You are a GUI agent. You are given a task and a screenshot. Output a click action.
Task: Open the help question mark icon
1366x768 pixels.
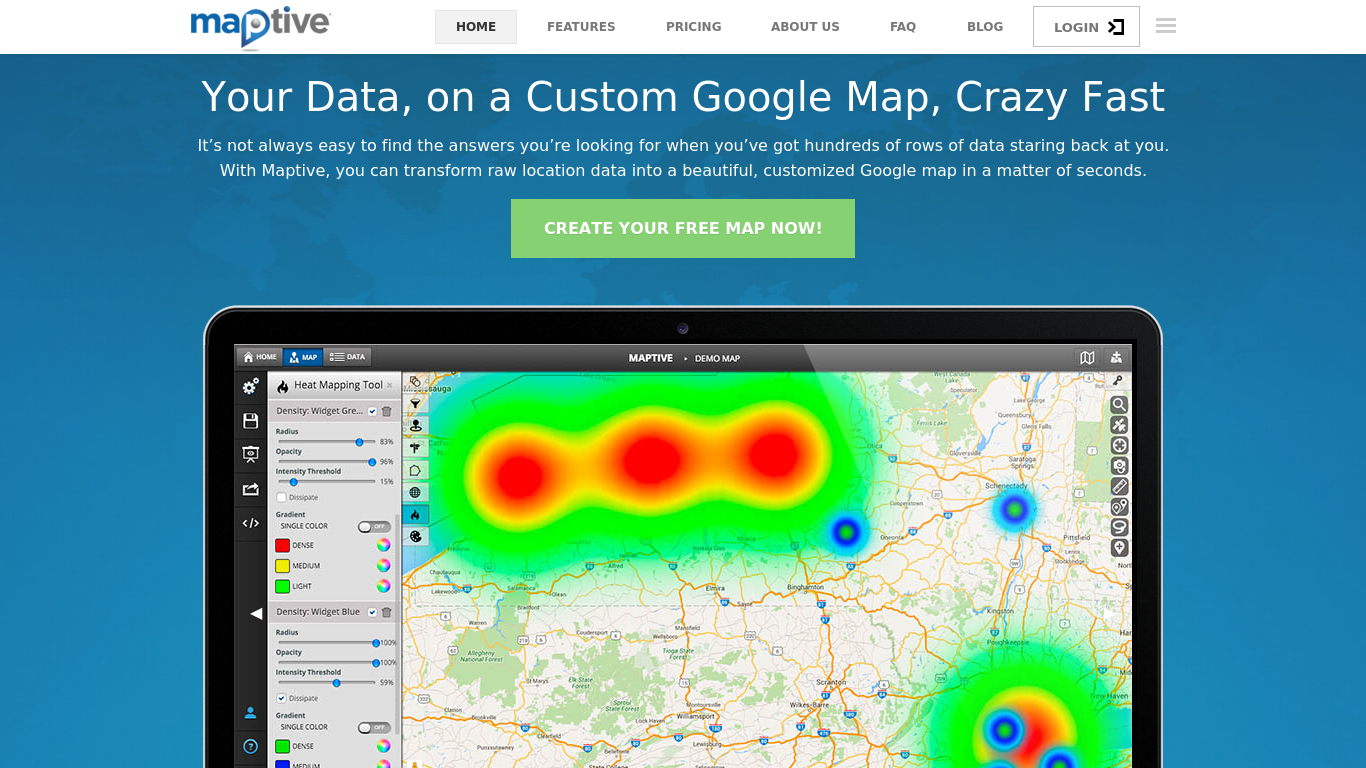tap(251, 746)
